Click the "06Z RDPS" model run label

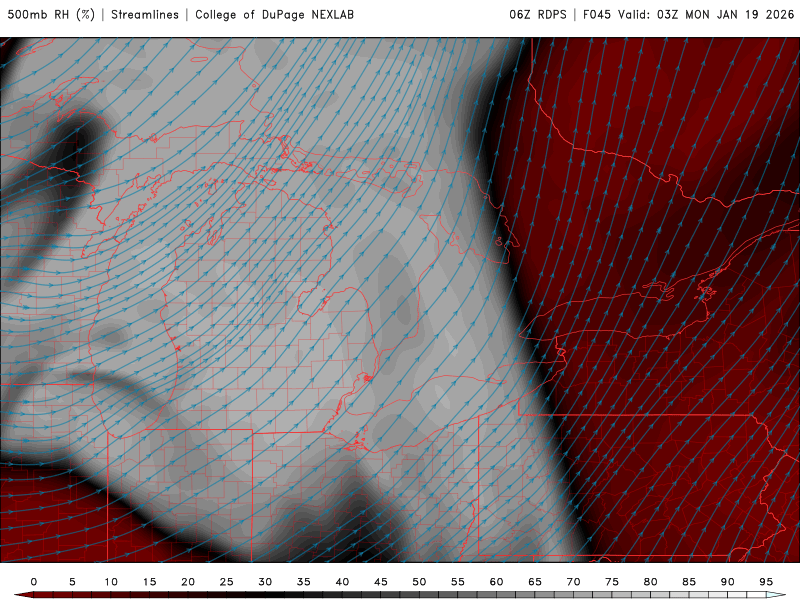pyautogui.click(x=538, y=14)
